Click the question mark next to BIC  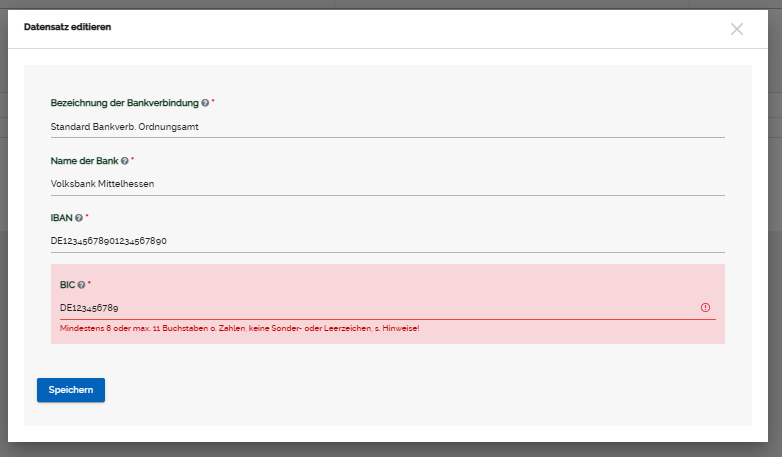[x=81, y=285]
